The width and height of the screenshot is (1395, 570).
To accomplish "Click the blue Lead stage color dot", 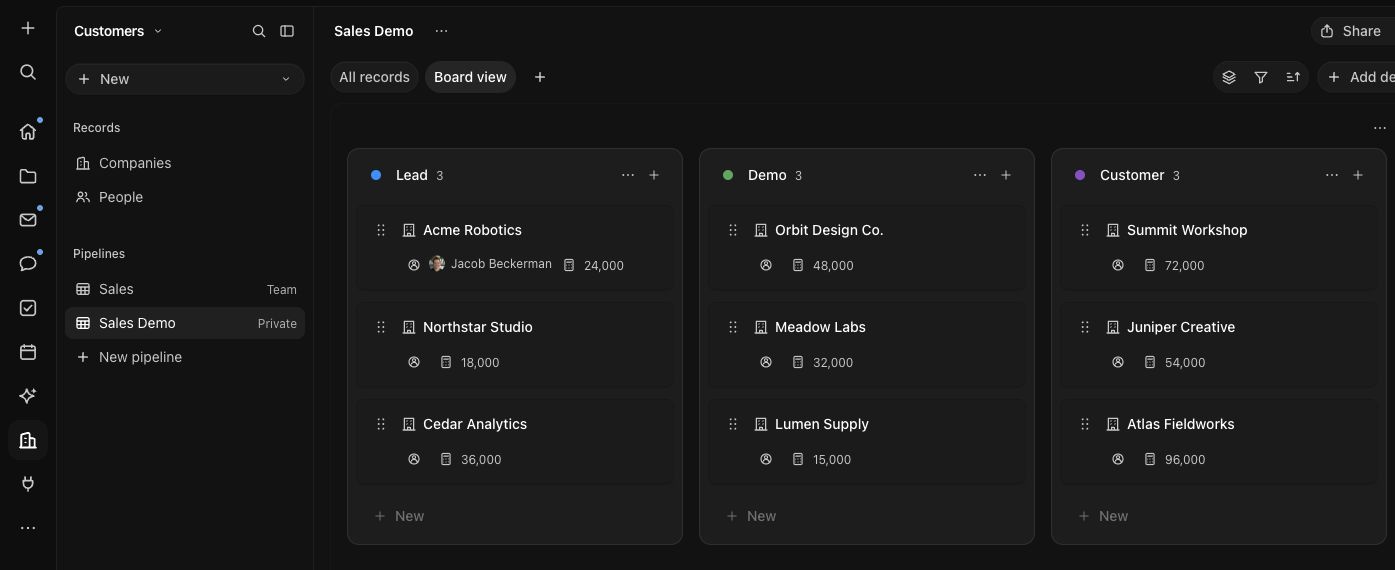I will (376, 175).
